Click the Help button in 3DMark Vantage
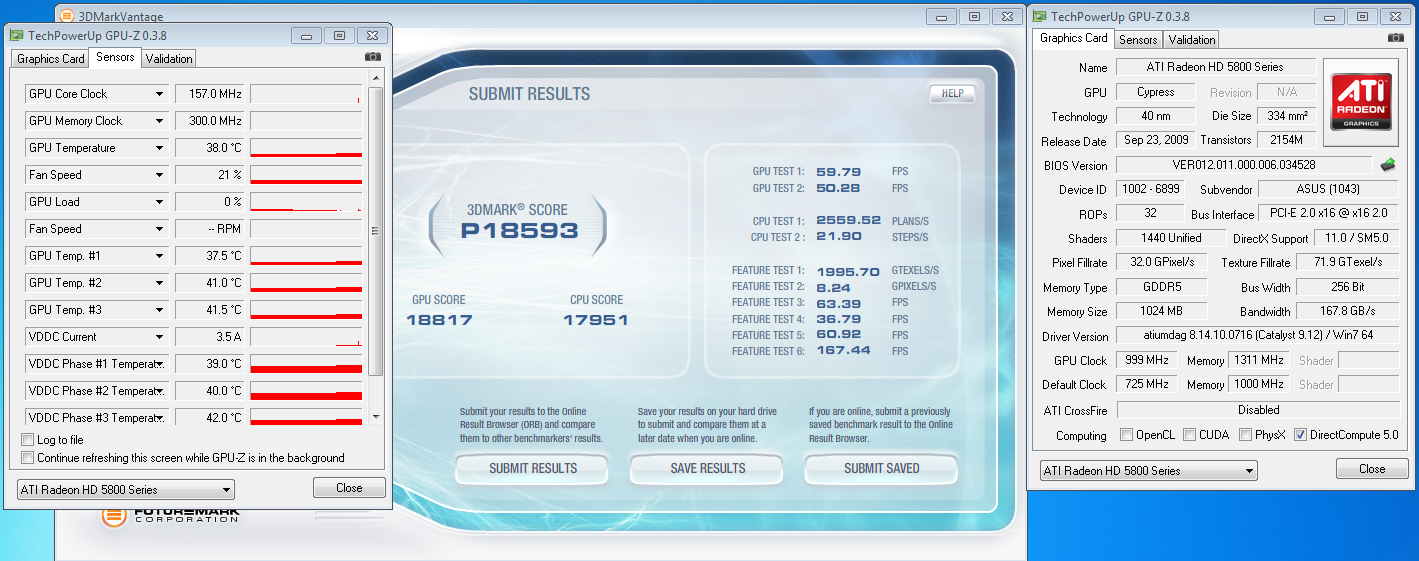 pyautogui.click(x=952, y=94)
